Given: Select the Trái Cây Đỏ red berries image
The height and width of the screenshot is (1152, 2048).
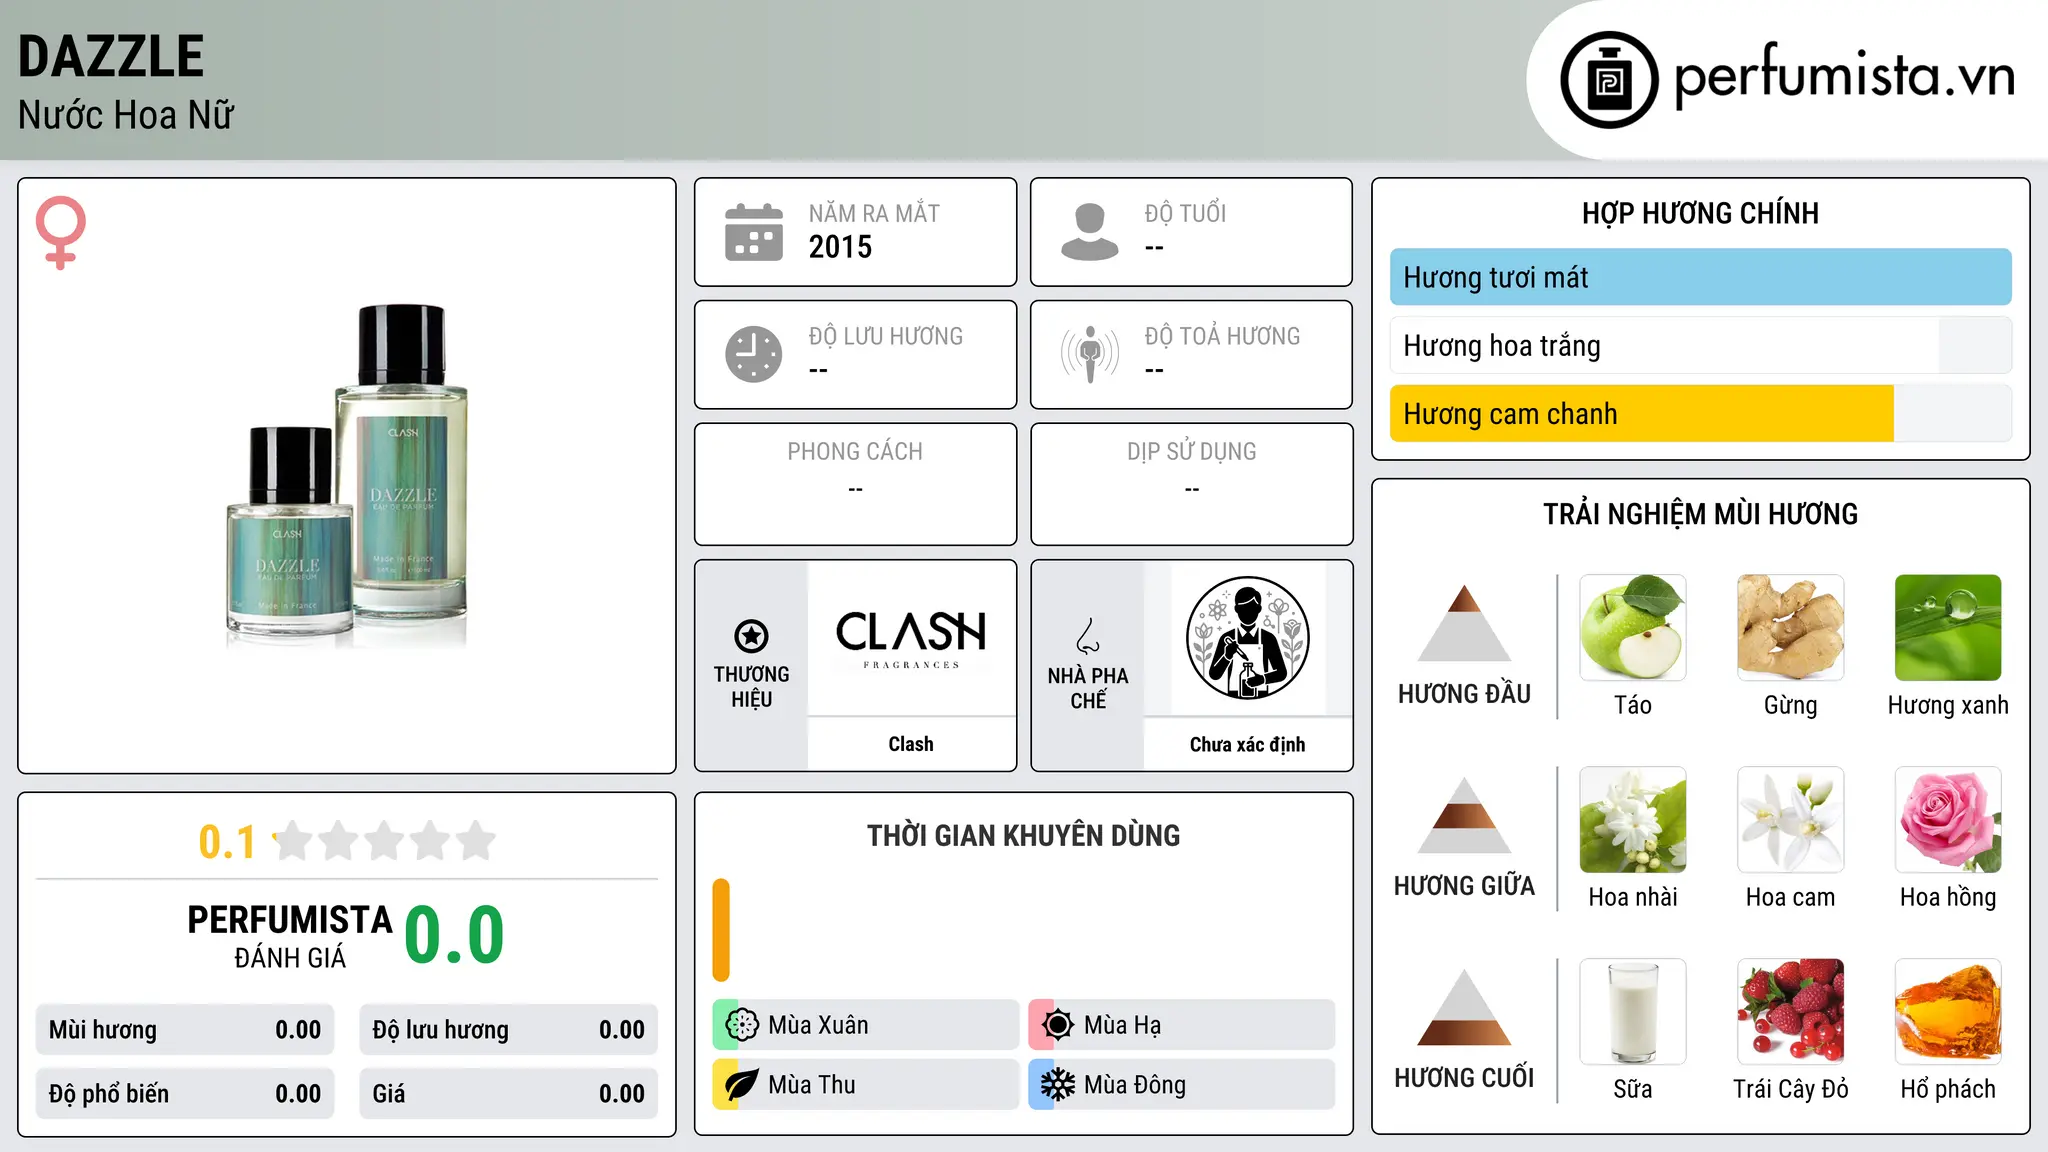Looking at the screenshot, I should 1791,1012.
